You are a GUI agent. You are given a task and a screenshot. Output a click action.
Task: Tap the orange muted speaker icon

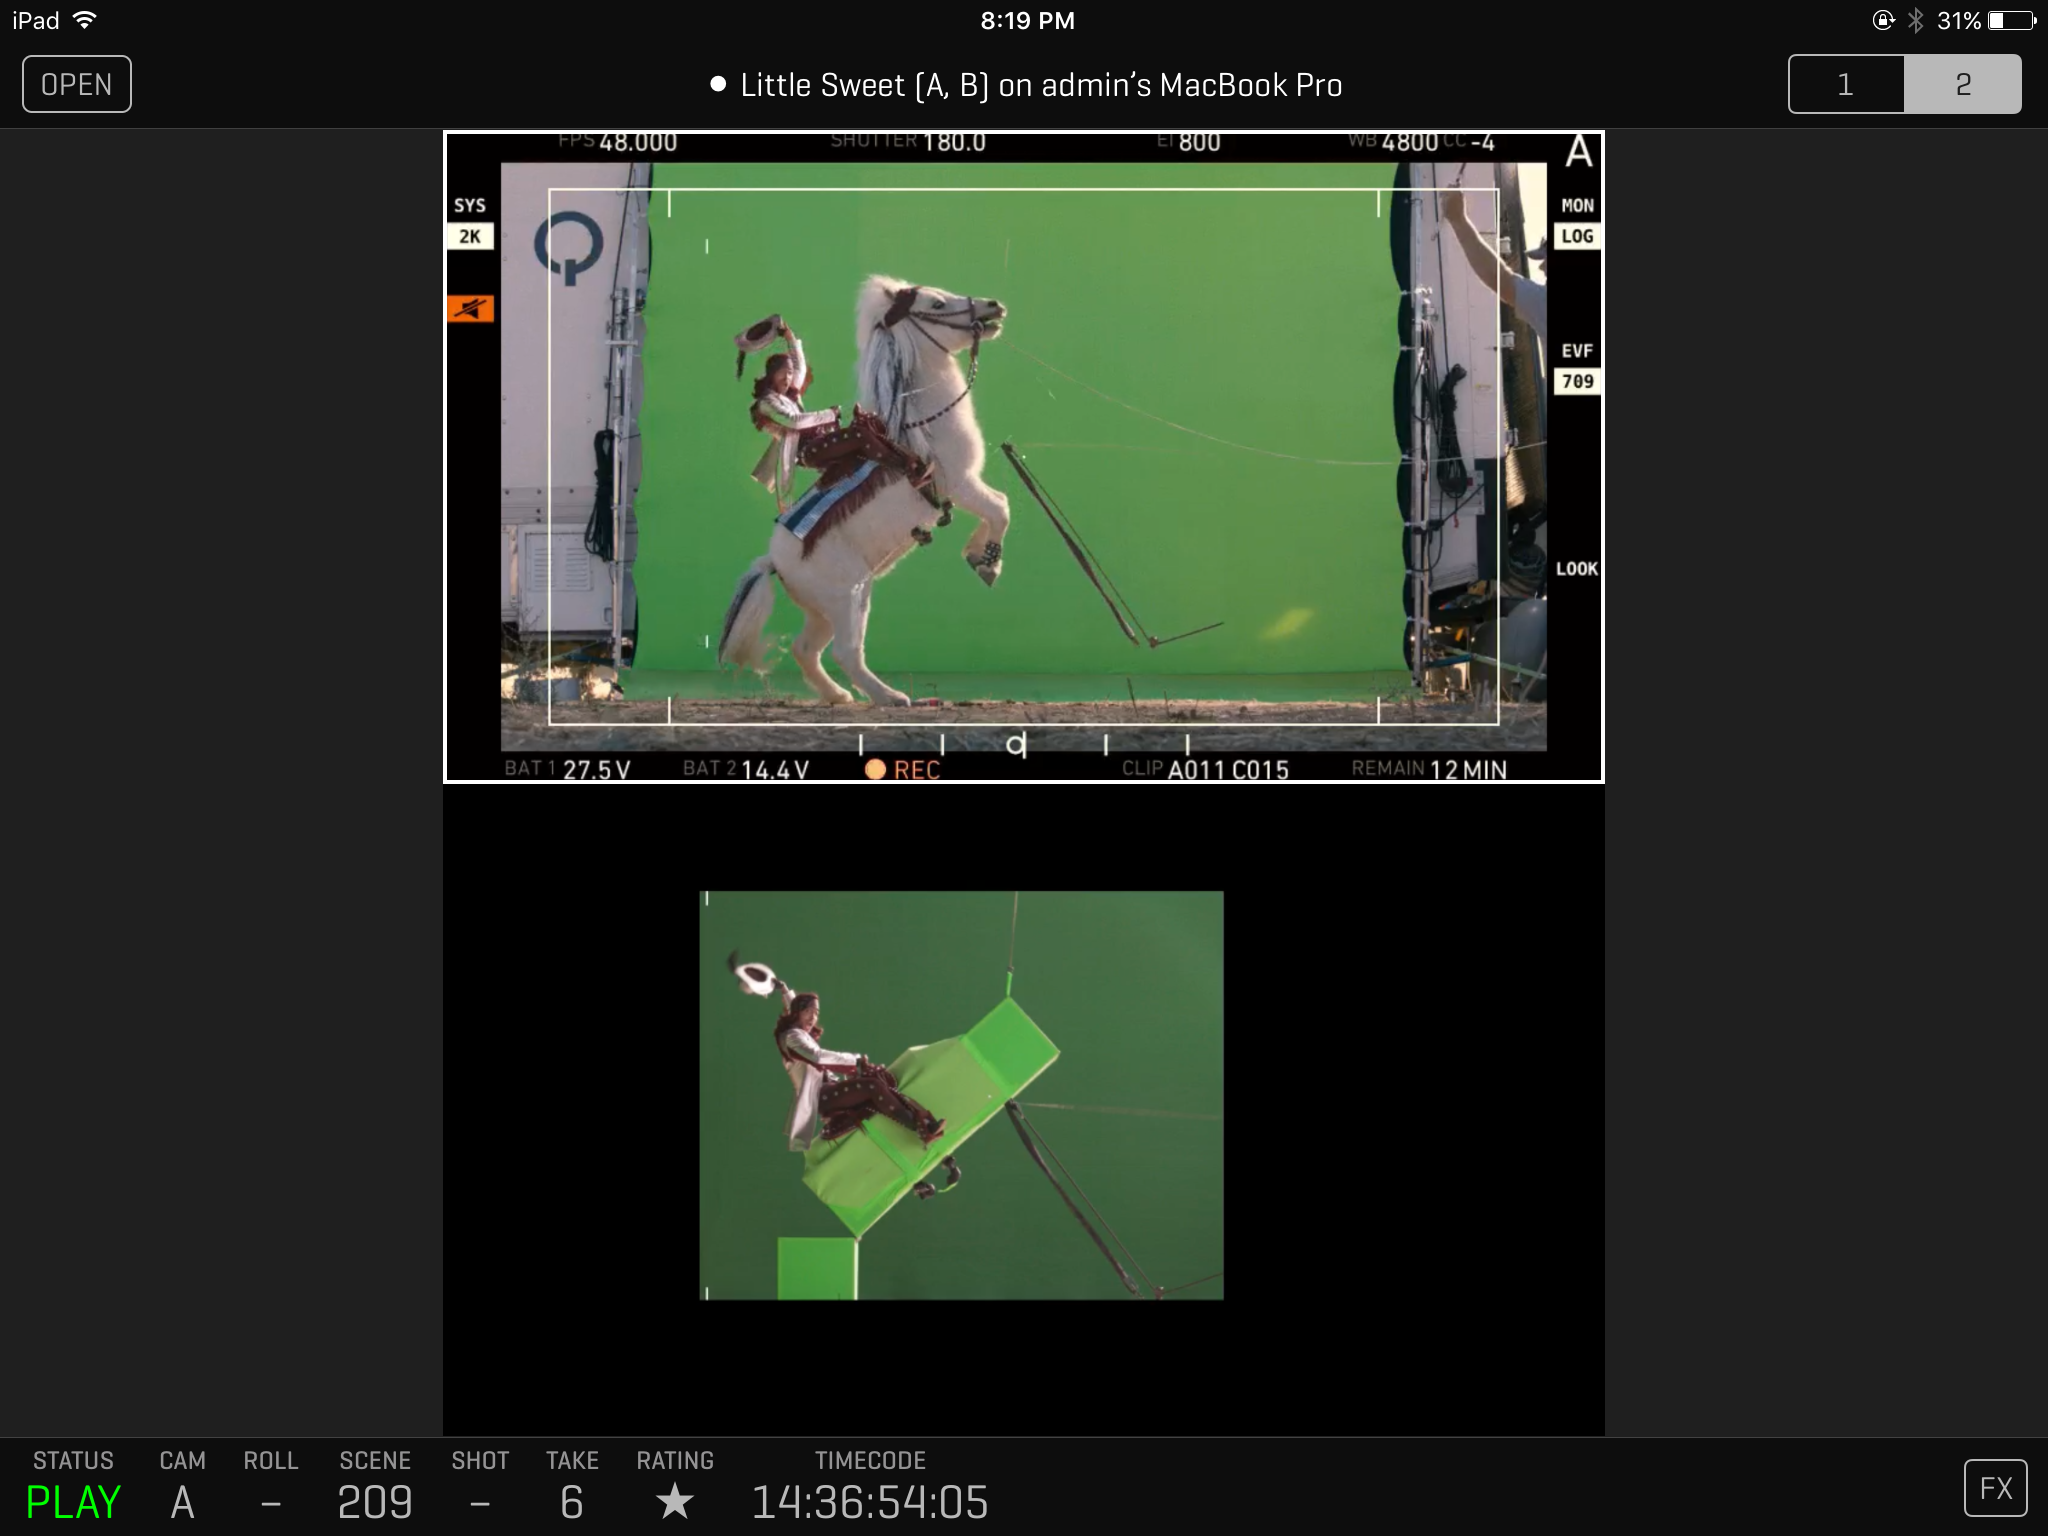[470, 309]
